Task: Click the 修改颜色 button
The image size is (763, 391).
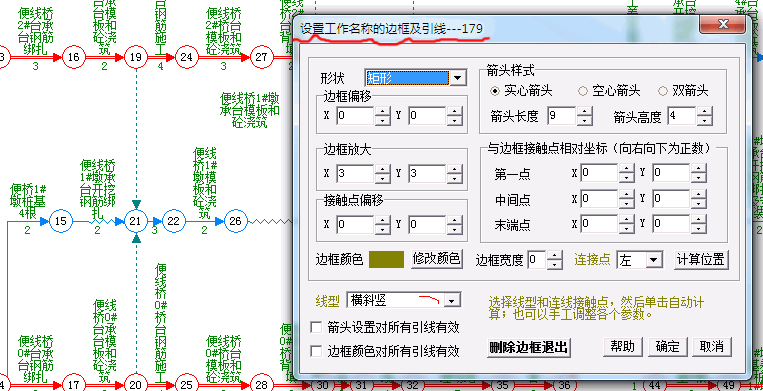Action: [x=437, y=259]
